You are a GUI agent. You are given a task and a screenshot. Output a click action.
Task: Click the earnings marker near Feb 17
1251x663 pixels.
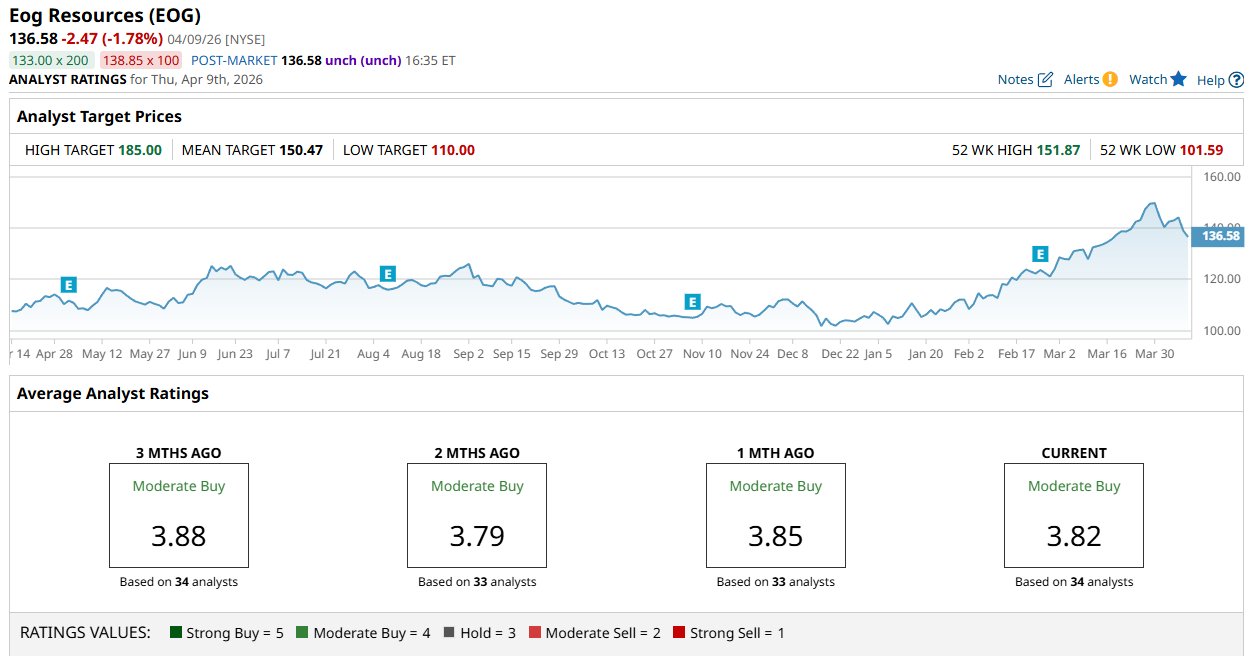pos(1040,254)
